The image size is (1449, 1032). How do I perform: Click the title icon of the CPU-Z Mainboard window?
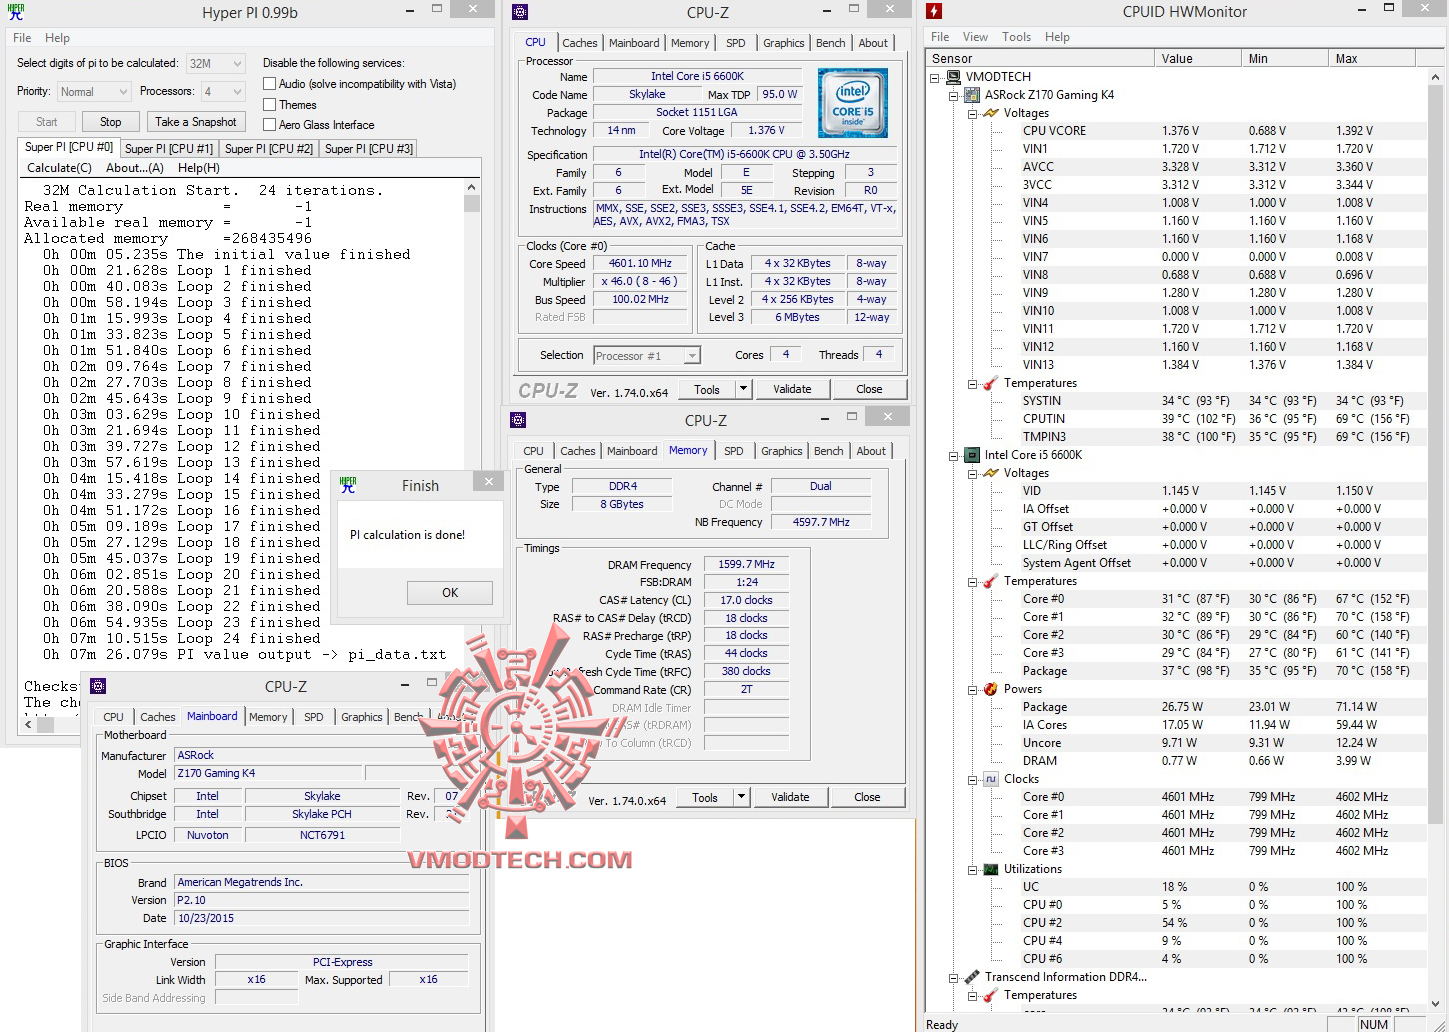98,686
